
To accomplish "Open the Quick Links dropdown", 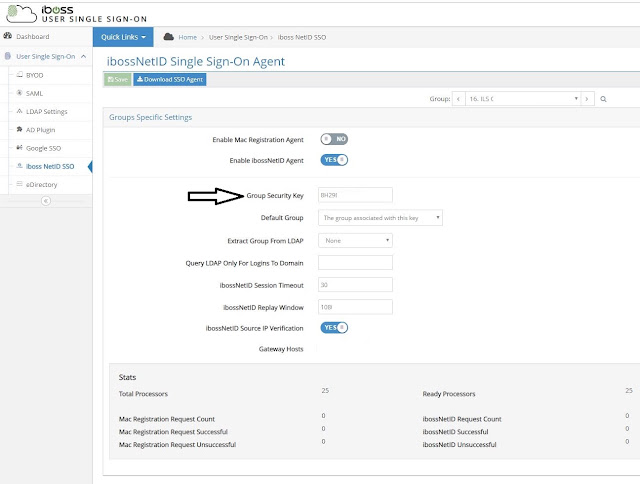I will click(x=123, y=37).
